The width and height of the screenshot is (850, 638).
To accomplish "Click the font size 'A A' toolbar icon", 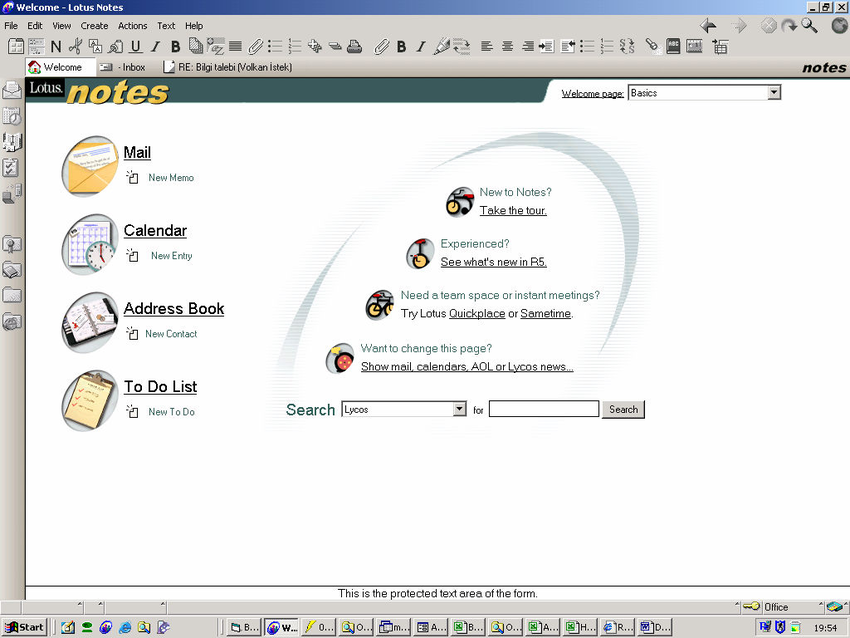I will (95, 47).
